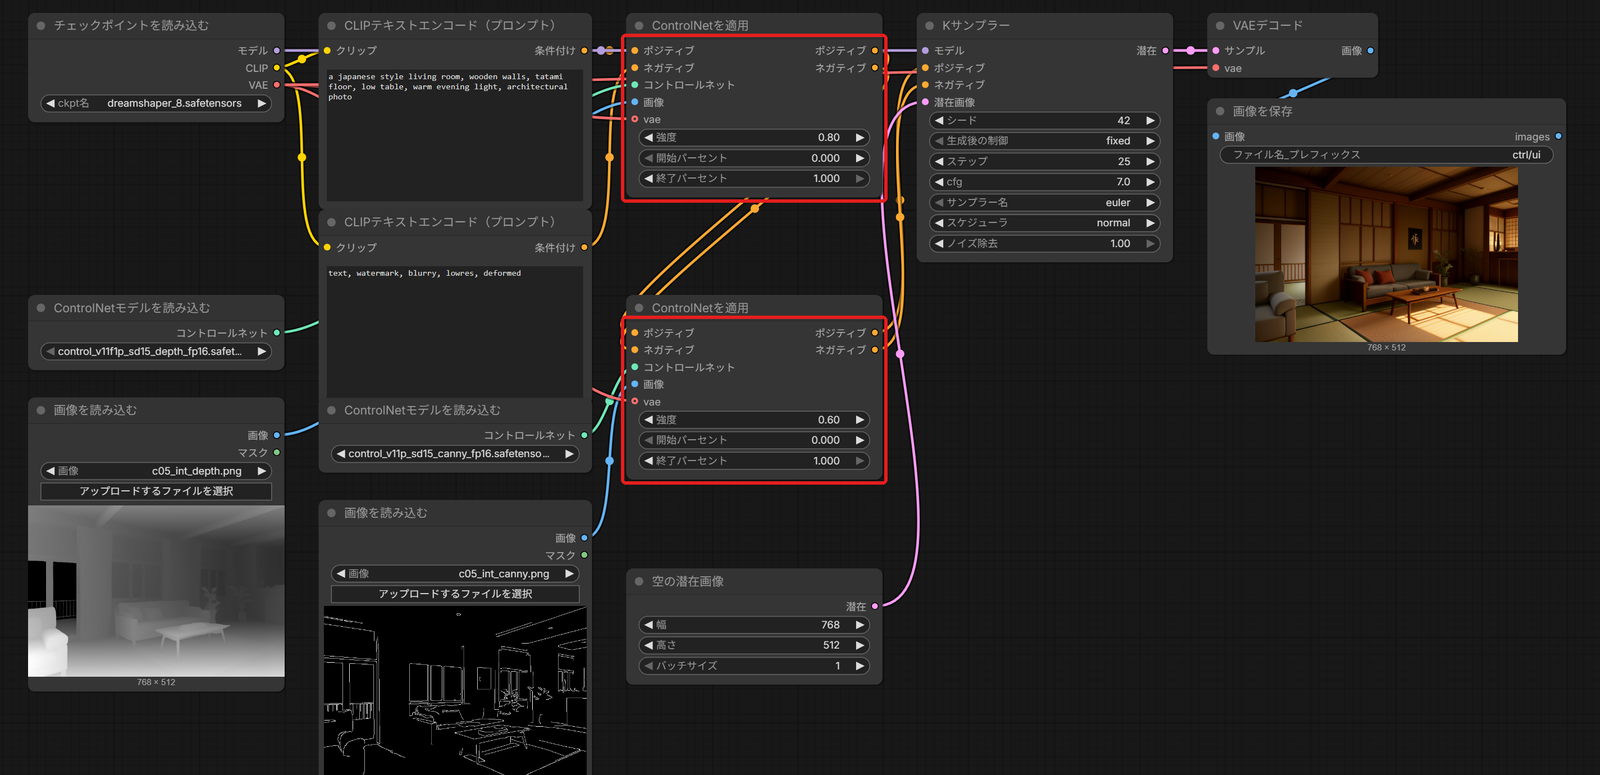Screen dimensions: 1600x775
Task: Collapse the 画像を保存 node using its title dot
Action: click(x=1220, y=111)
